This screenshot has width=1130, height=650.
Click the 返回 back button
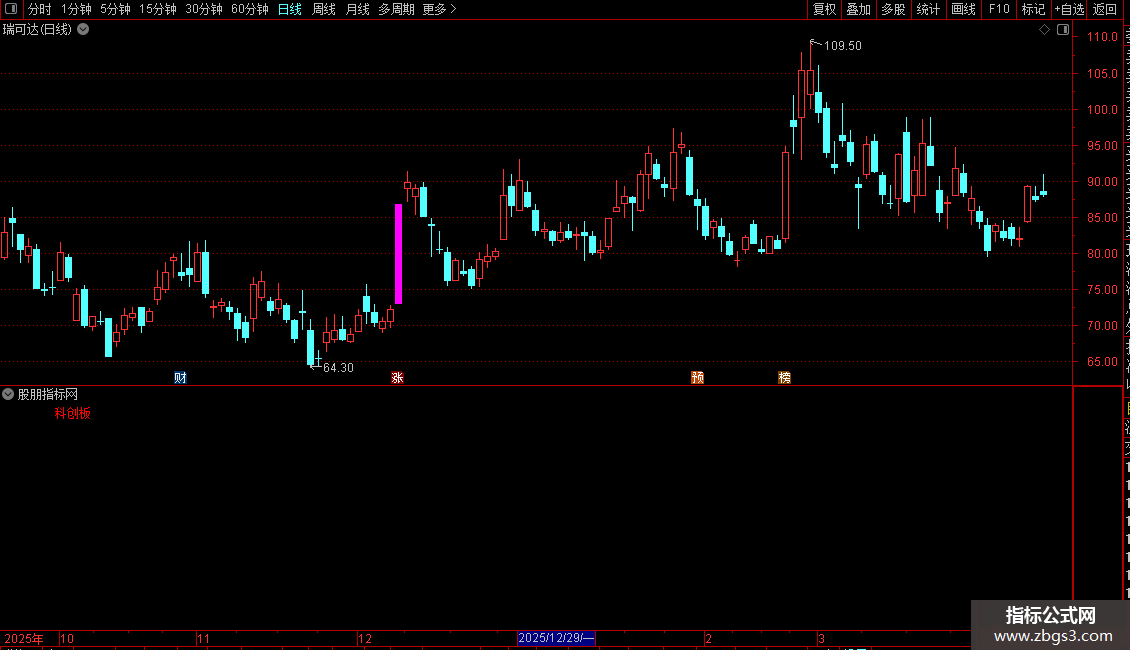(x=1105, y=9)
